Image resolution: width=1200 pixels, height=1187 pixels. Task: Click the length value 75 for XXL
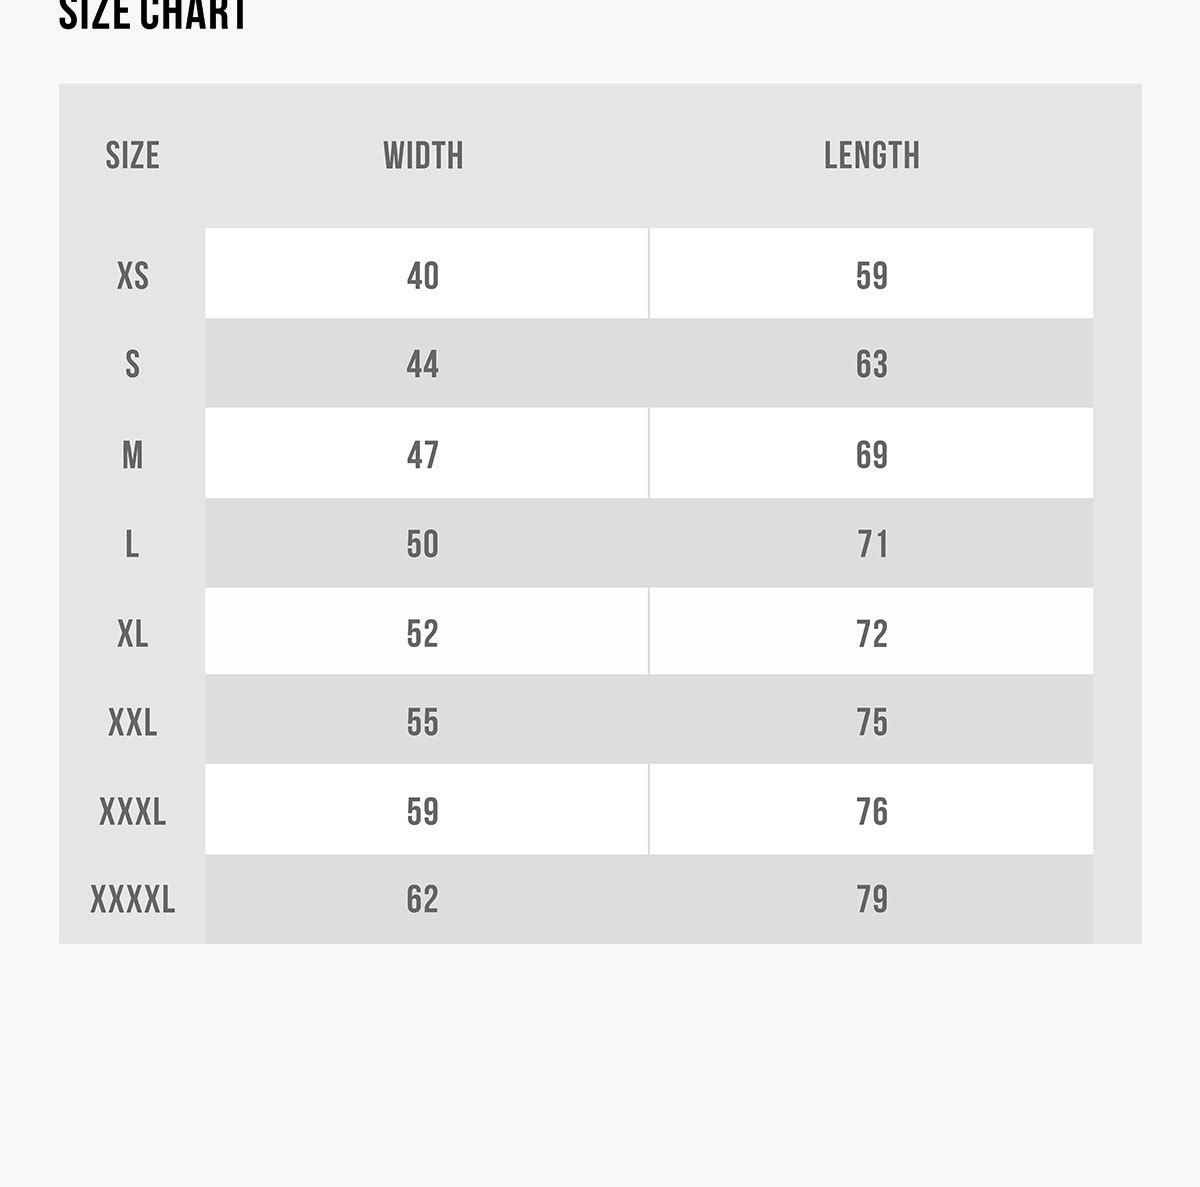click(871, 722)
